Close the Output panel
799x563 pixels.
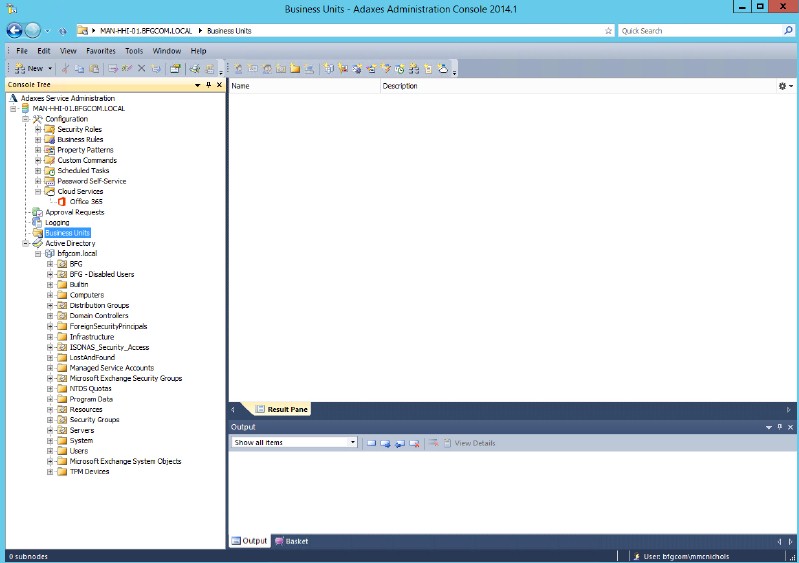[791, 427]
